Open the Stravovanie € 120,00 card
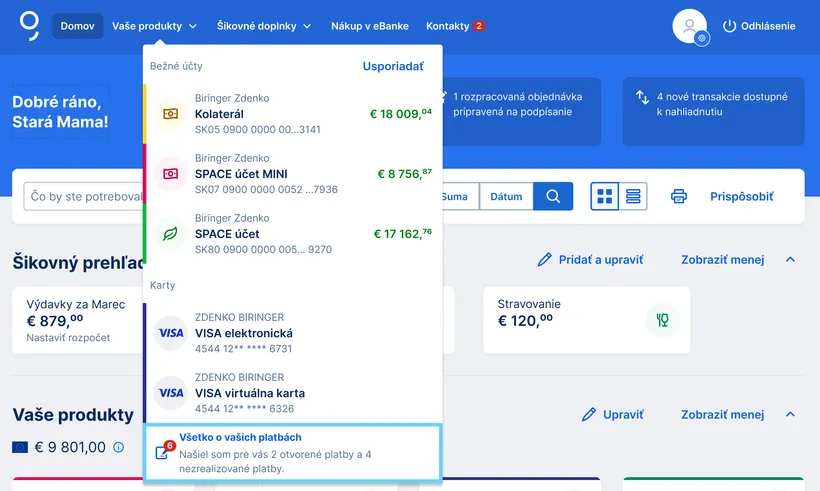Screen dimensions: 820x491 pyautogui.click(x=587, y=320)
